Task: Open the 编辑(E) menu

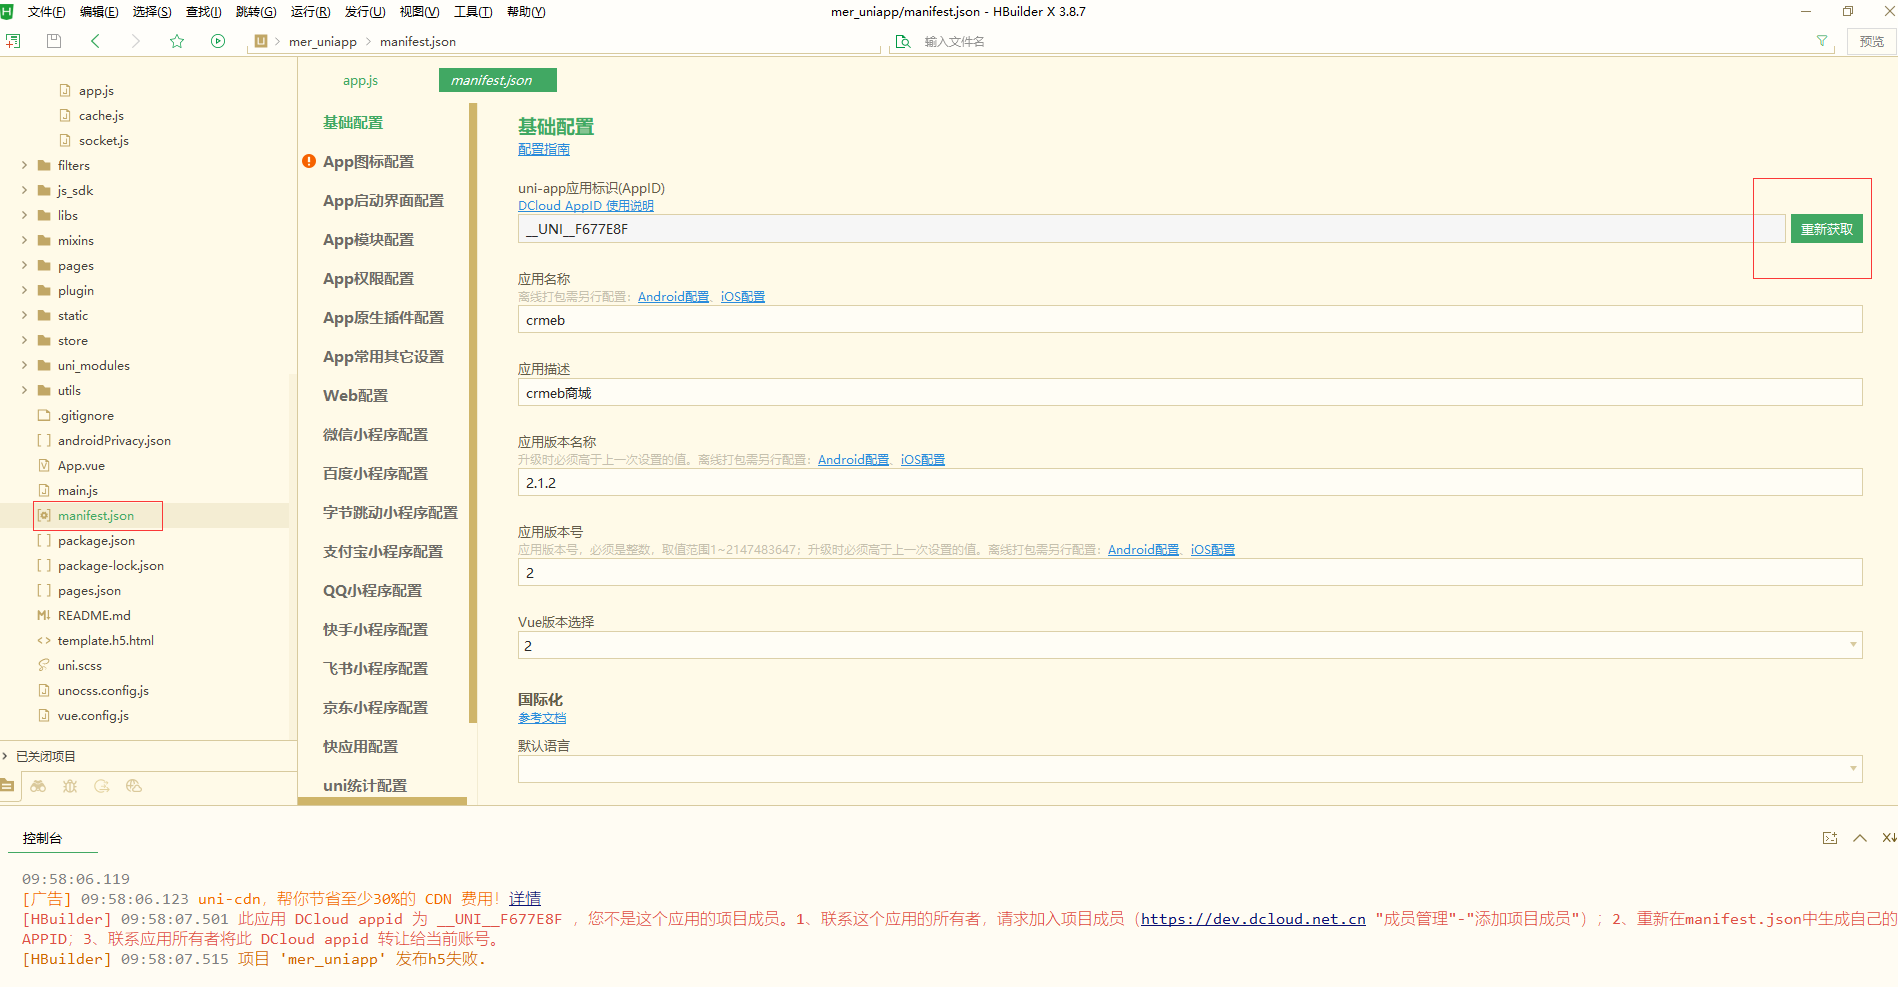Action: pyautogui.click(x=99, y=12)
